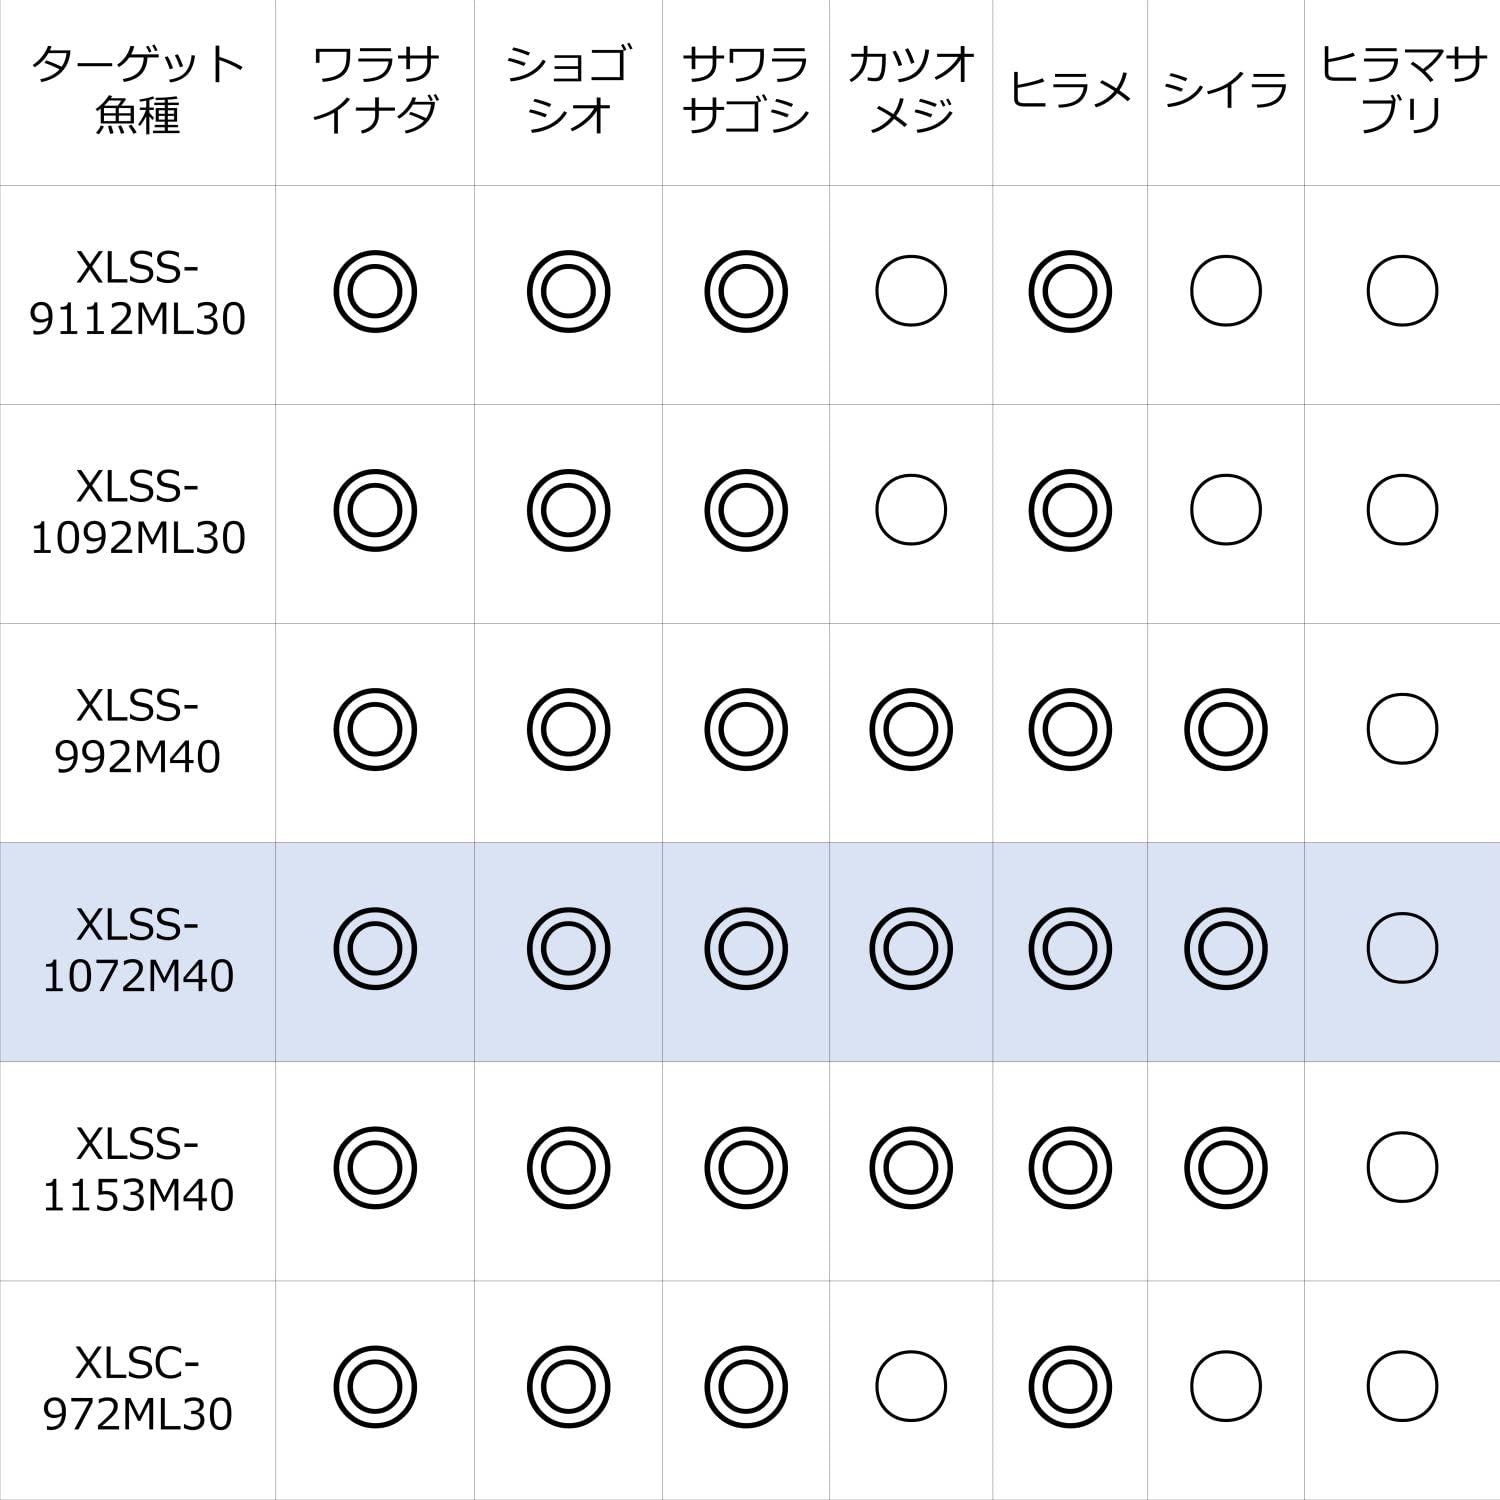Click double circle for XLSS-1153M40 under サワラ サゴシ
Image resolution: width=1500 pixels, height=1500 pixels.
745,1167
